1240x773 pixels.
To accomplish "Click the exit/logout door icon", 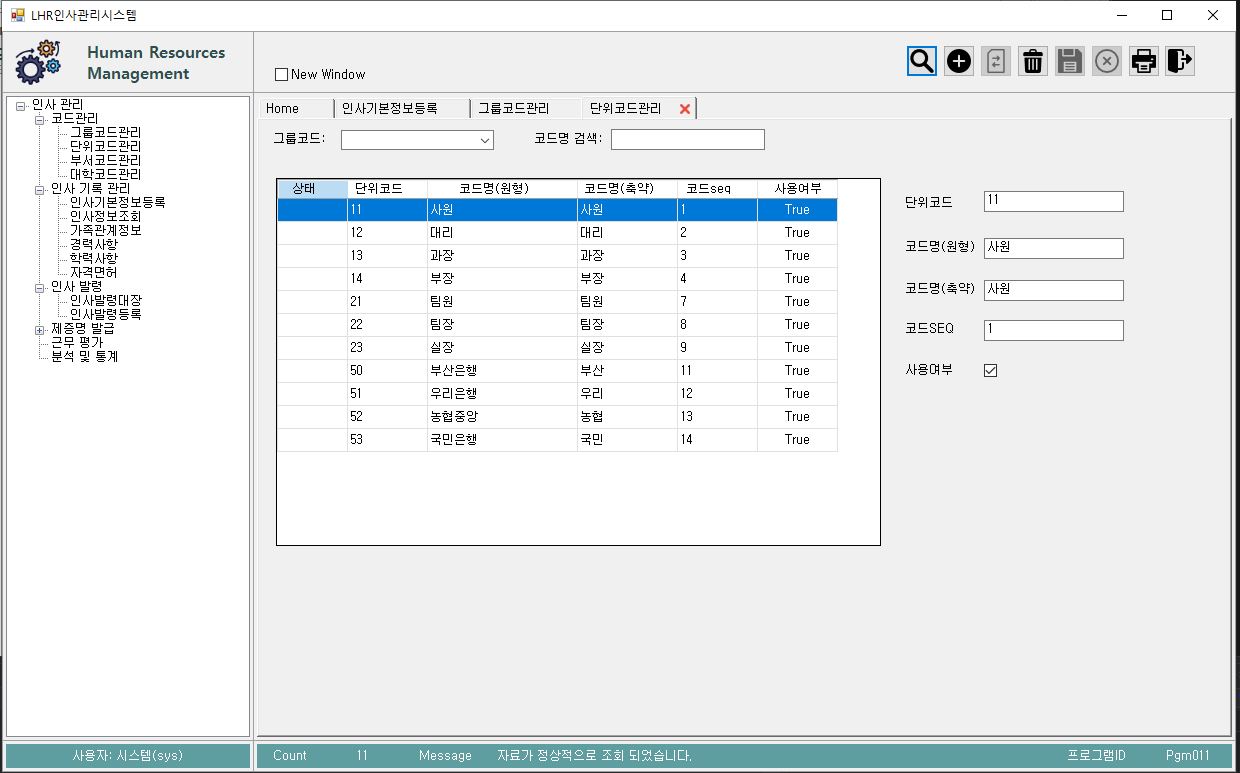I will coord(1180,61).
